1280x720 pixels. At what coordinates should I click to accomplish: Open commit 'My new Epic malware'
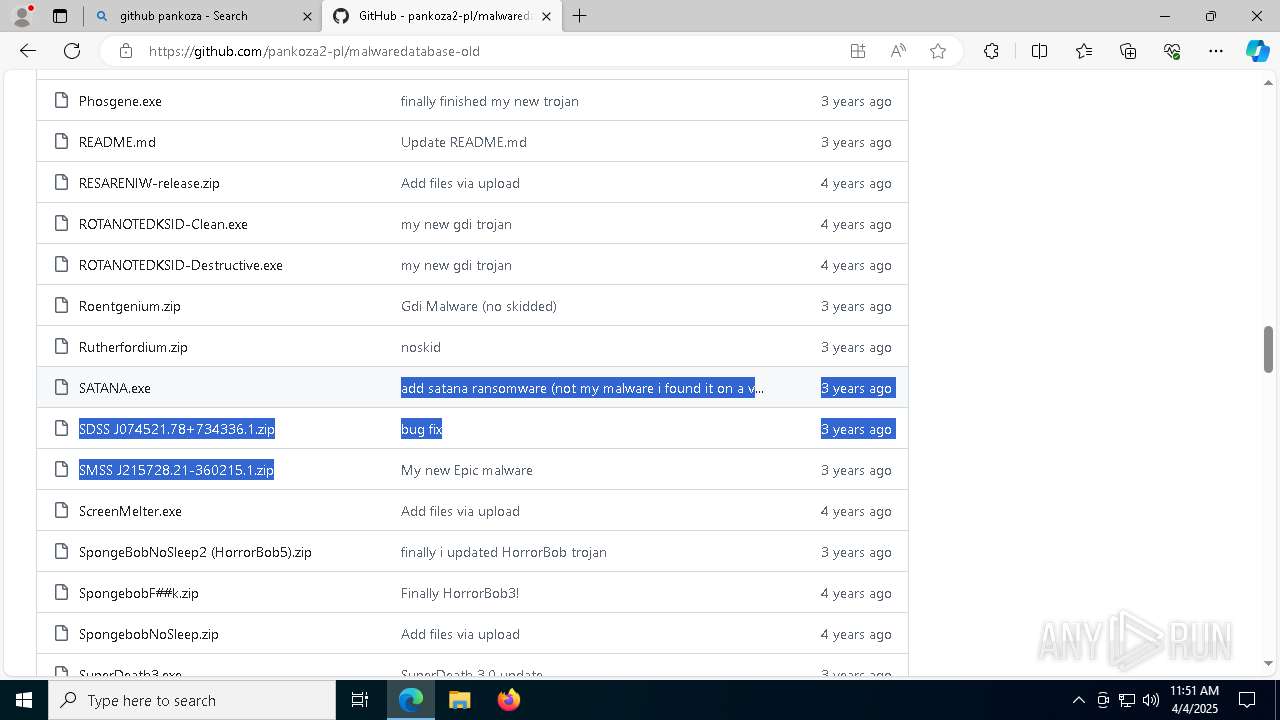(x=467, y=470)
